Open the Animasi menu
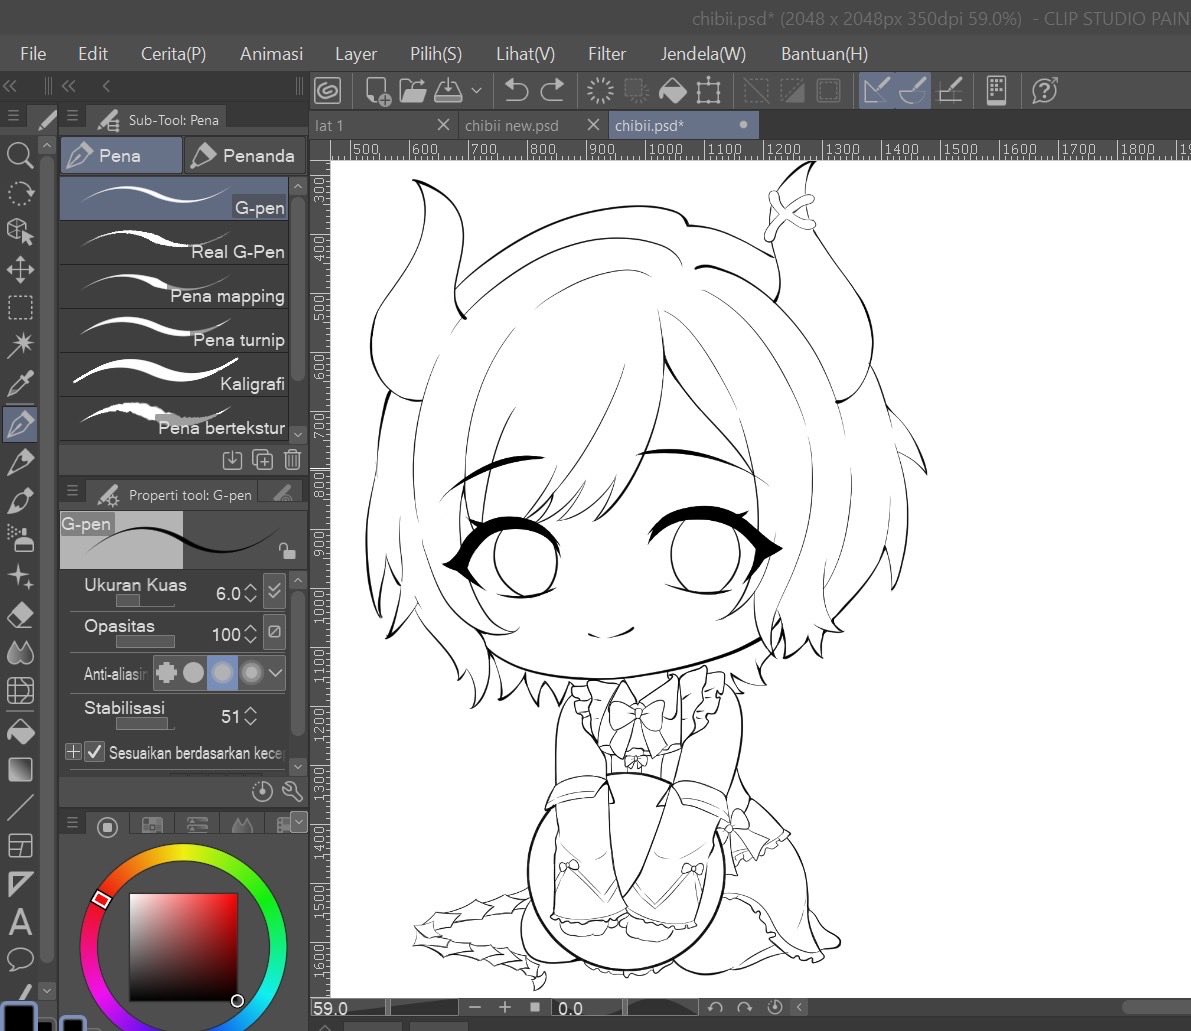 (271, 54)
